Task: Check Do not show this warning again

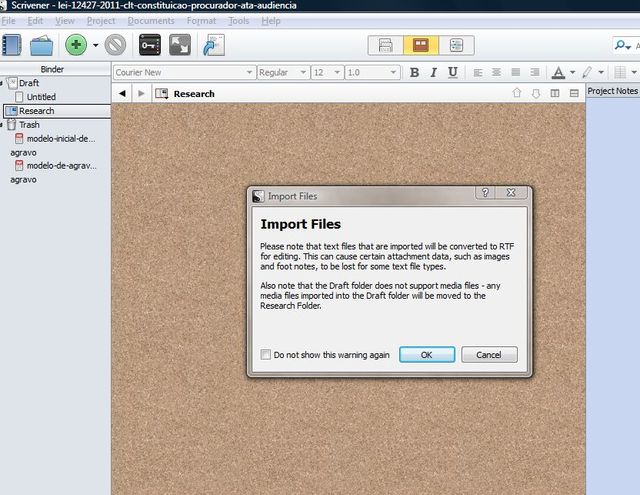Action: 265,354
